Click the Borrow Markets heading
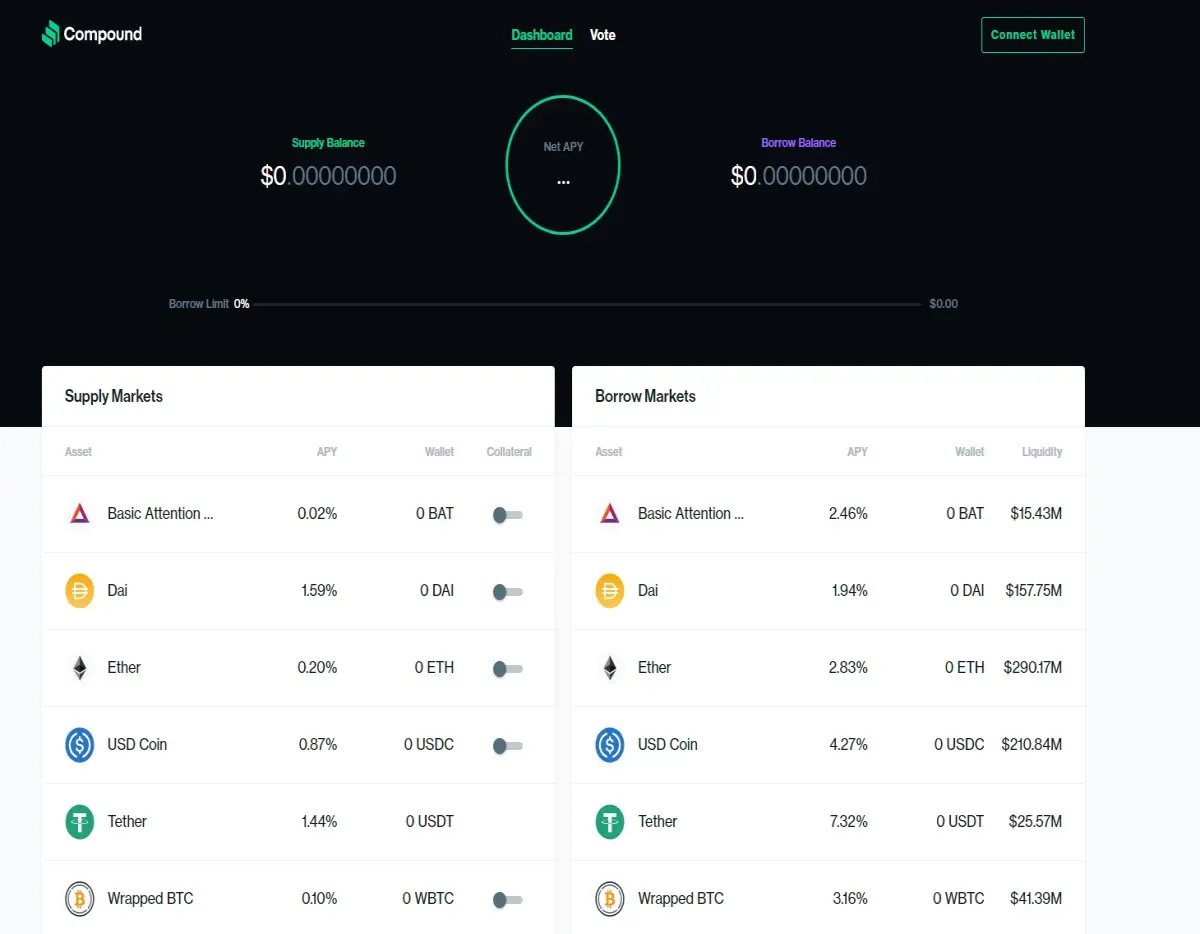This screenshot has width=1200, height=934. [645, 396]
